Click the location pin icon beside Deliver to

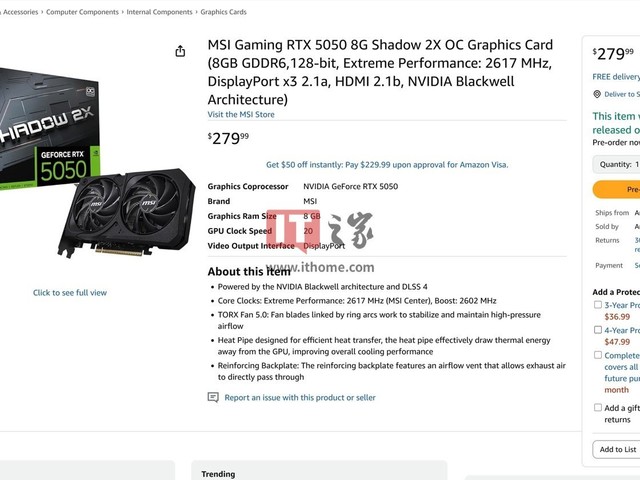coord(597,94)
